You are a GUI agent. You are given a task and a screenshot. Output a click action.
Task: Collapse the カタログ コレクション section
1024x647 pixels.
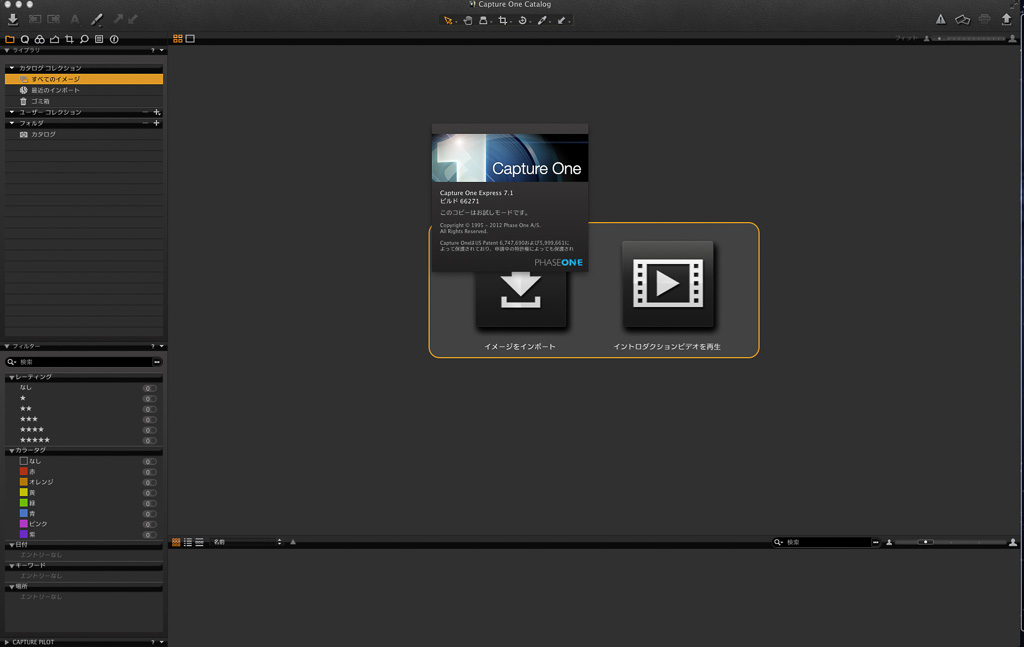tap(12, 68)
